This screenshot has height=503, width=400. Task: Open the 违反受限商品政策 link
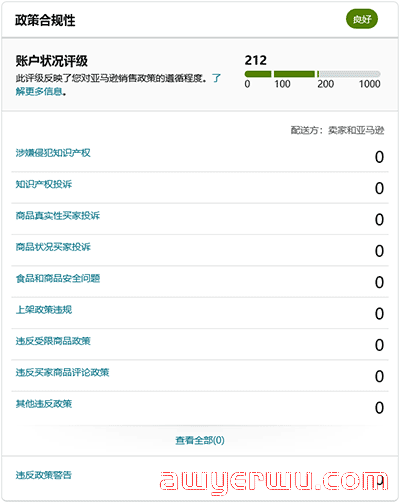(53, 341)
